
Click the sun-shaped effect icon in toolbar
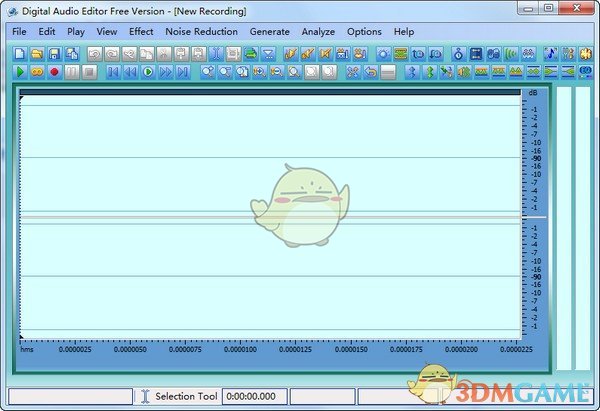(x=383, y=54)
